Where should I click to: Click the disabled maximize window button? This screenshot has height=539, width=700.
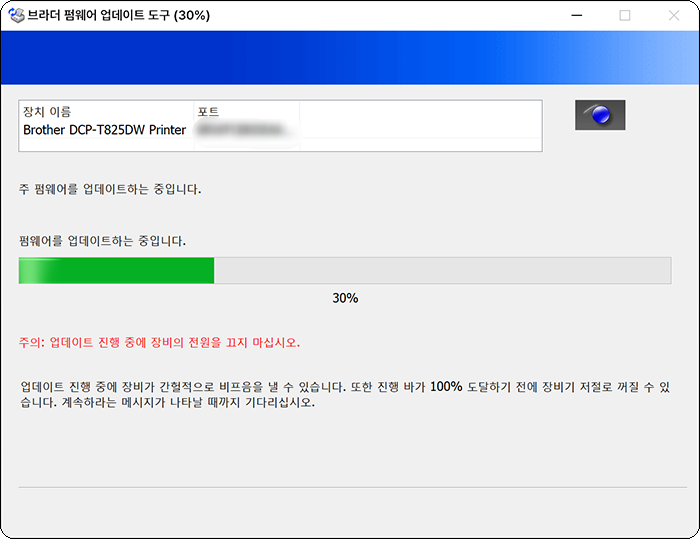point(625,16)
